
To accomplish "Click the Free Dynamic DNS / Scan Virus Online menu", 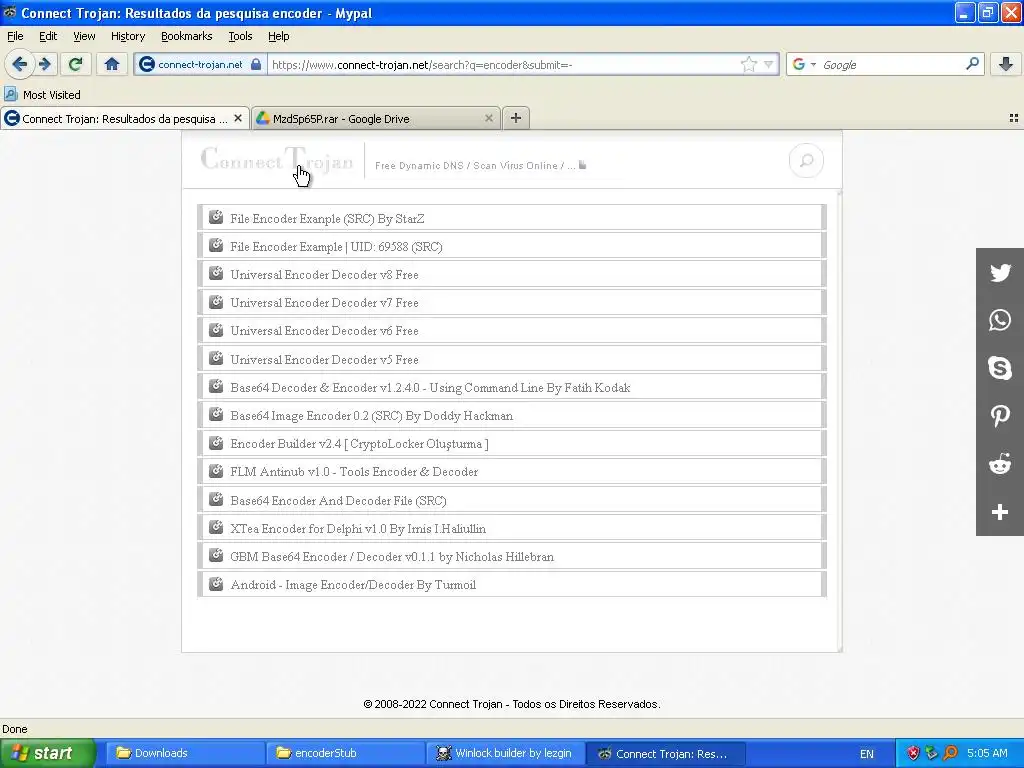I will point(480,165).
